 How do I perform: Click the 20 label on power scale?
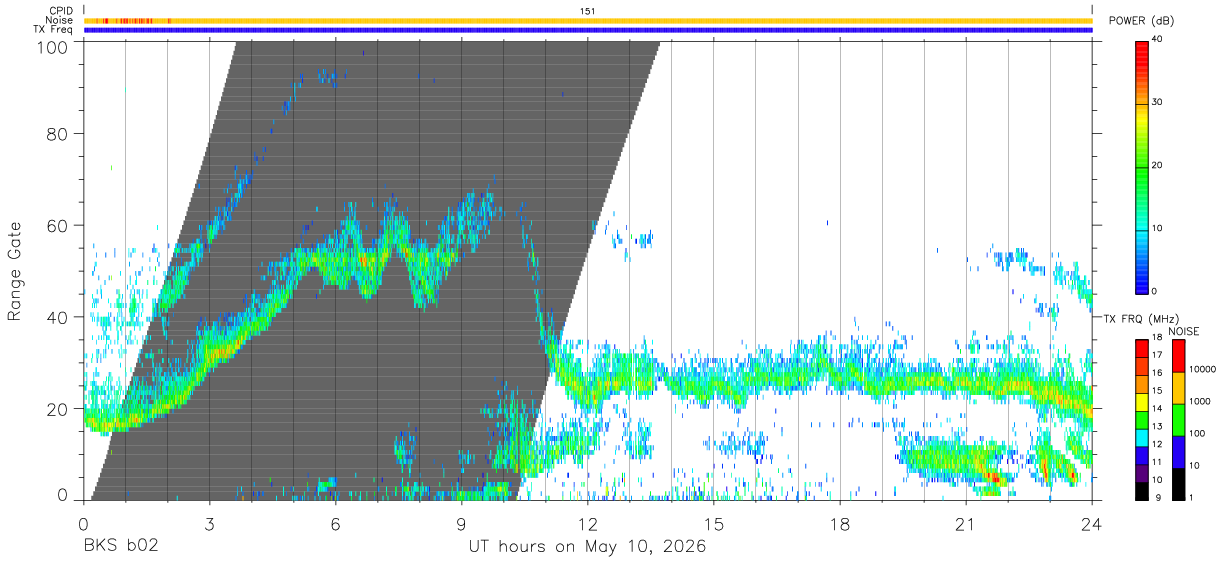pyautogui.click(x=1158, y=166)
